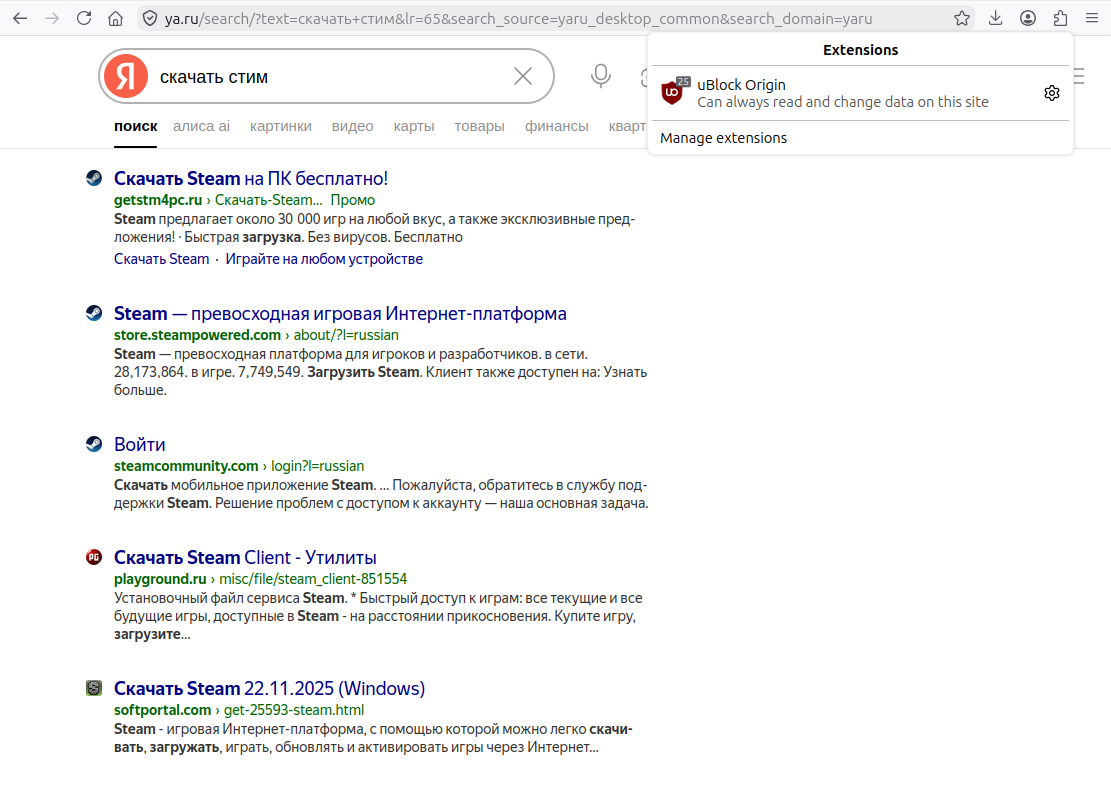Click the 'login?l=russian' breadcrumb
Screen dimensions: 1111x787
pyautogui.click(x=317, y=465)
